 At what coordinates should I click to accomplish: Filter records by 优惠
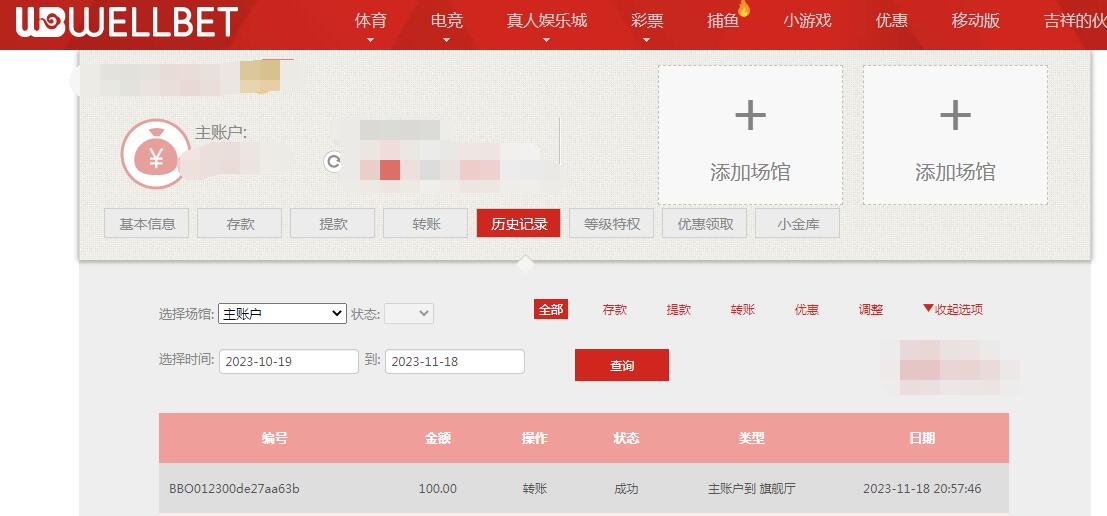pyautogui.click(x=807, y=309)
